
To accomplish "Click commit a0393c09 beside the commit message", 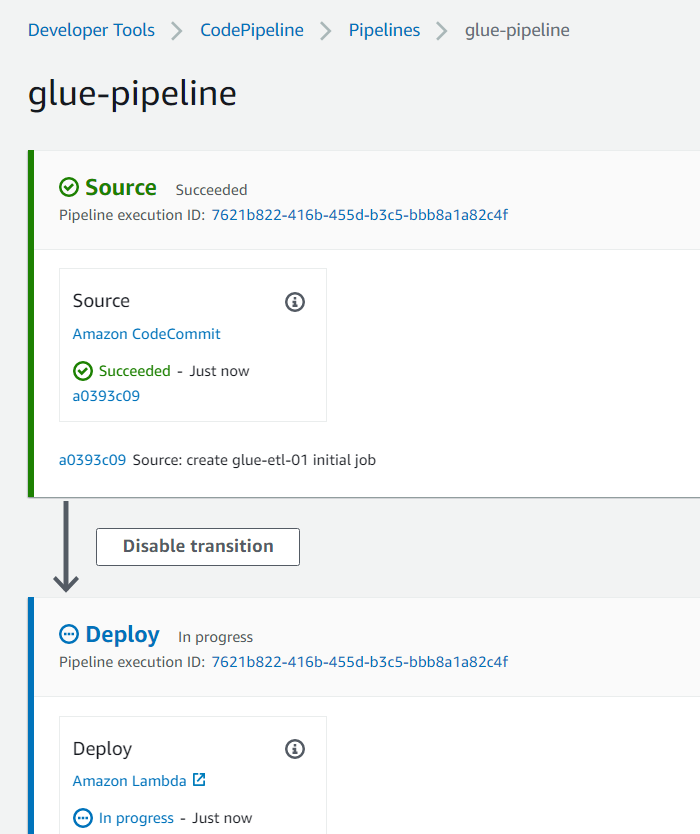I will click(92, 460).
